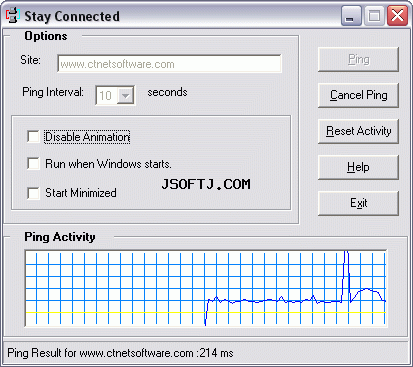
Task: Click the Exit button
Action: pos(358,203)
